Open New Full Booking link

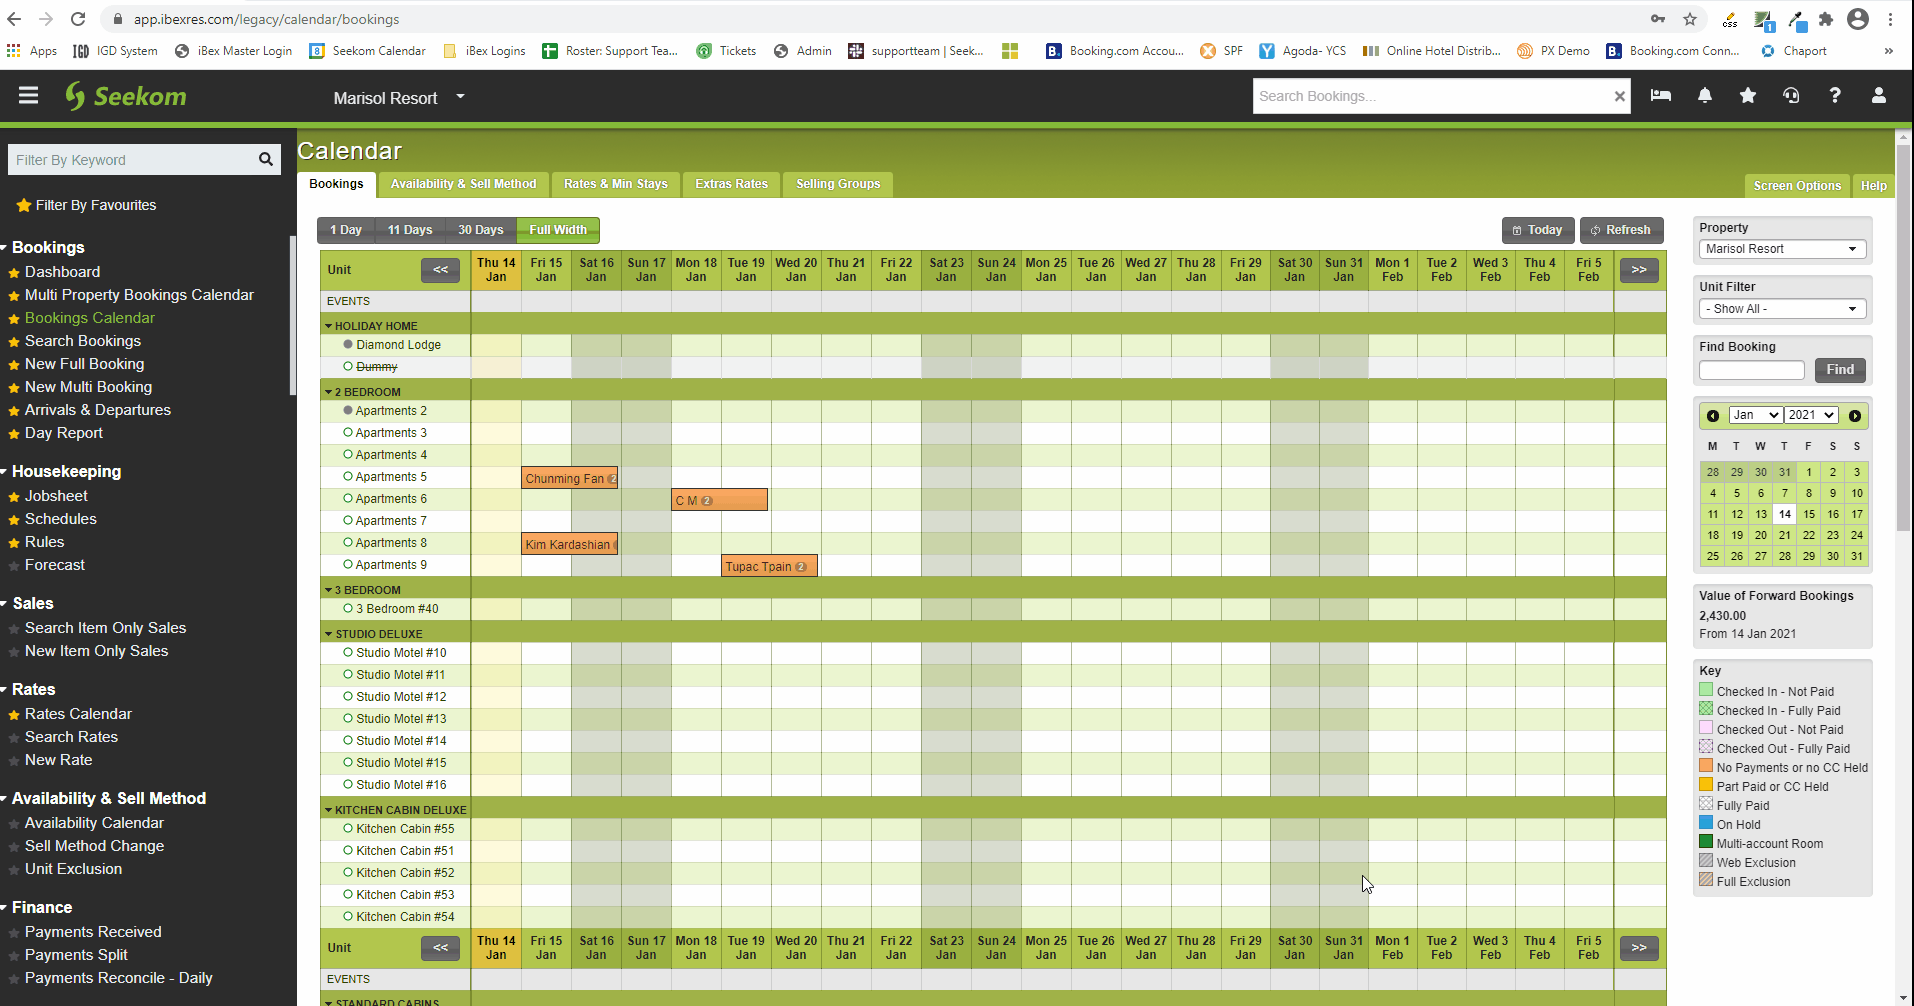(85, 364)
